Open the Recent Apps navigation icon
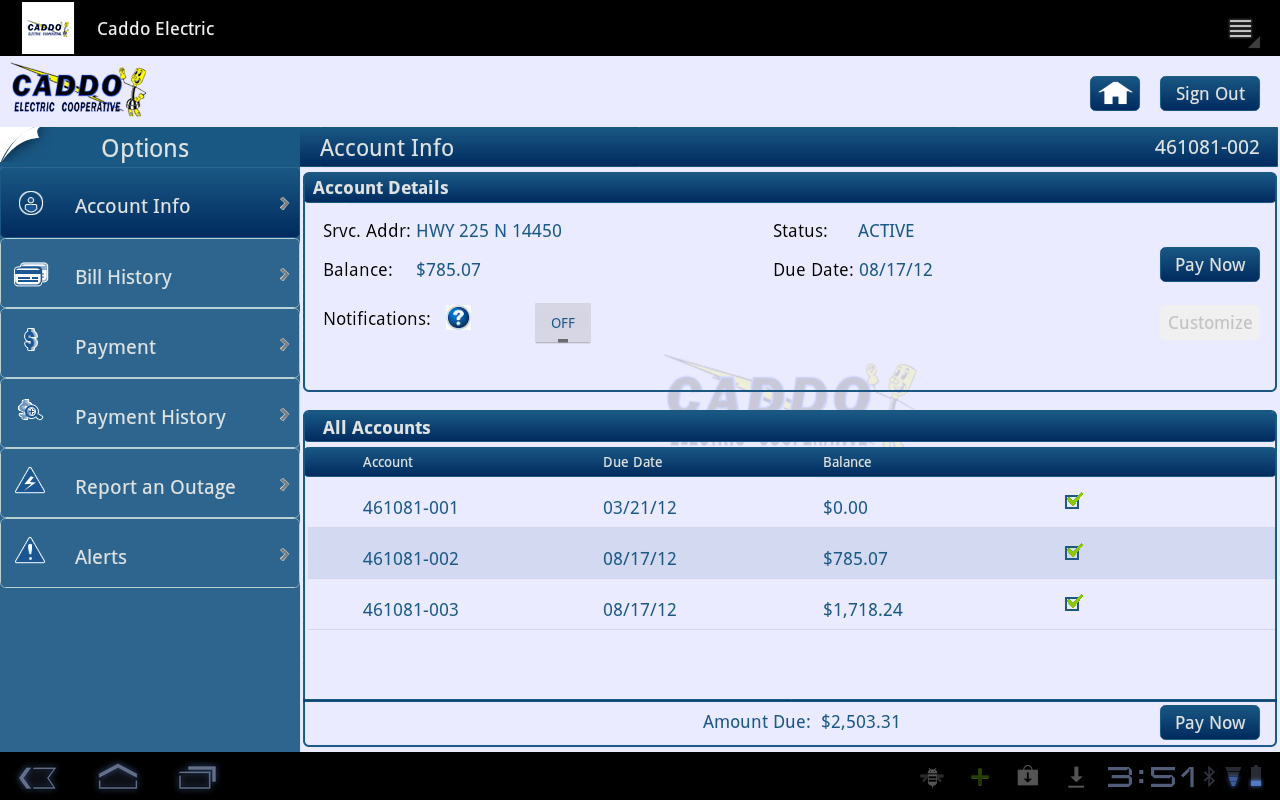 click(x=197, y=777)
